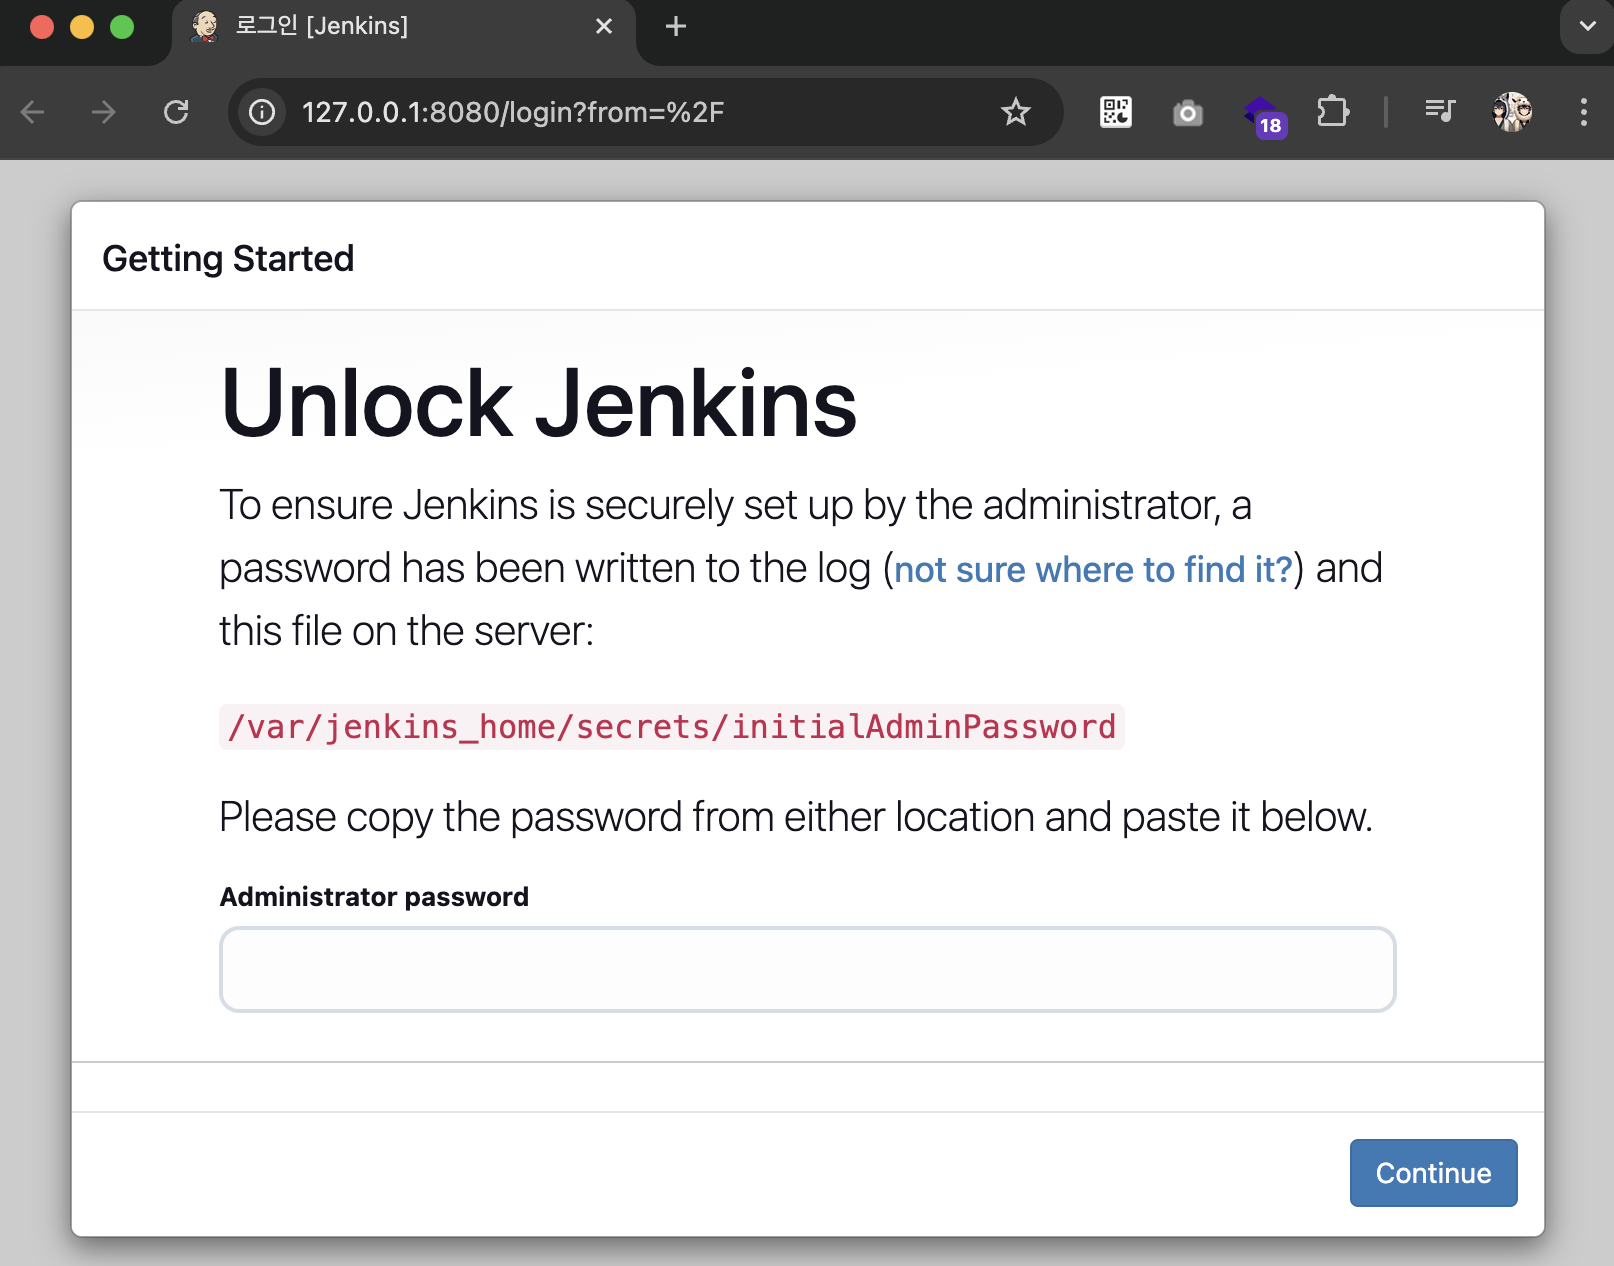
Task: Click 'Please copy the password' instruction text
Action: tap(796, 817)
